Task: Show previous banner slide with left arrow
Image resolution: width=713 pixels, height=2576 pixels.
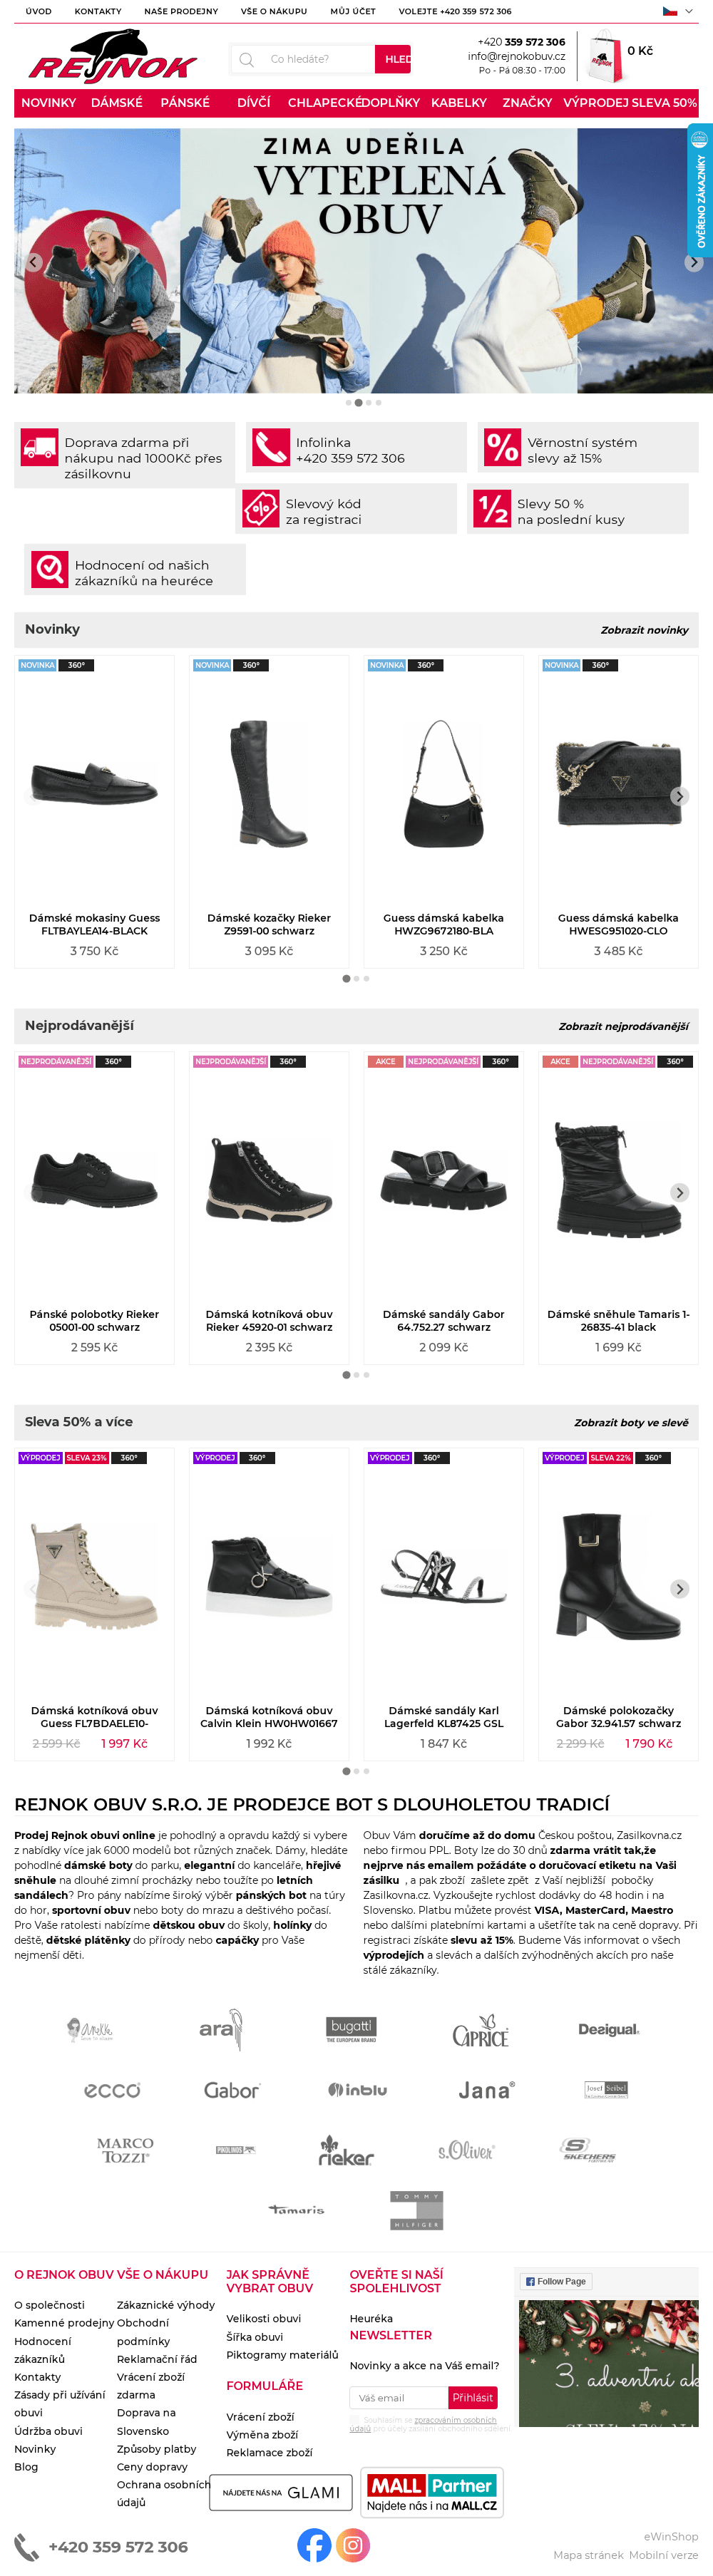Action: (x=33, y=262)
